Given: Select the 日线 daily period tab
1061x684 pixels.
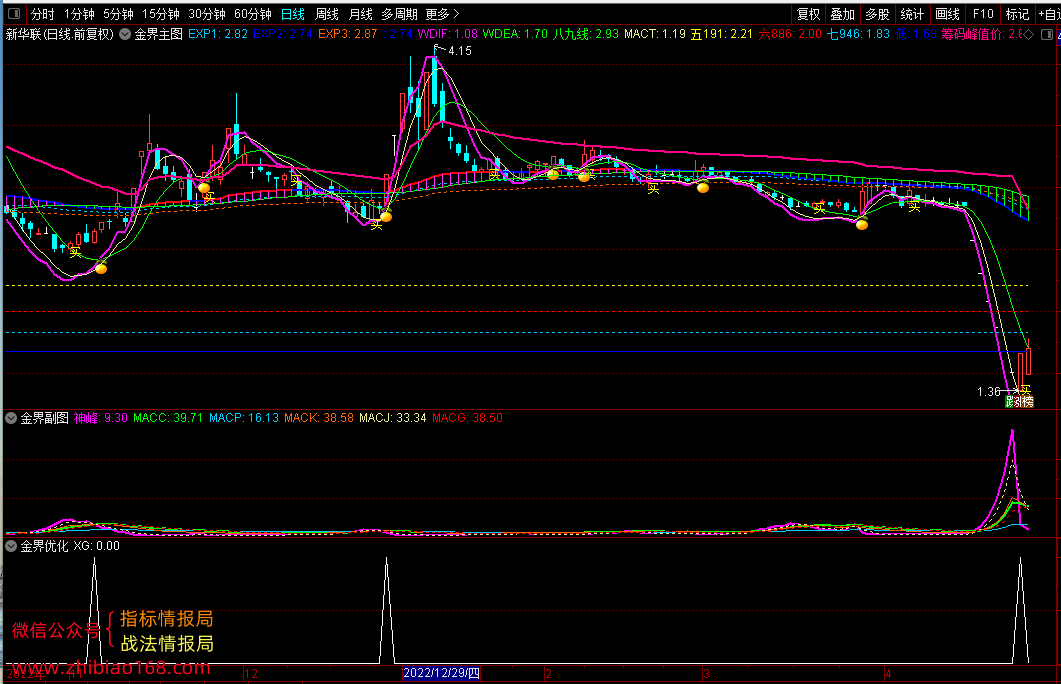Looking at the screenshot, I should click(x=292, y=14).
